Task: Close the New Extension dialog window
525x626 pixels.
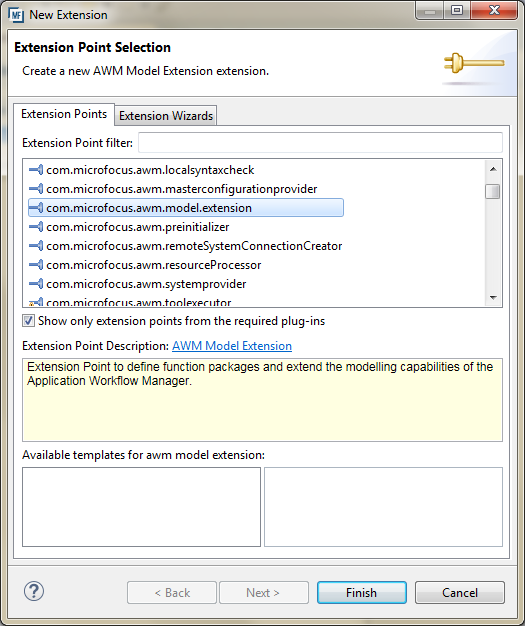Action: (494, 10)
